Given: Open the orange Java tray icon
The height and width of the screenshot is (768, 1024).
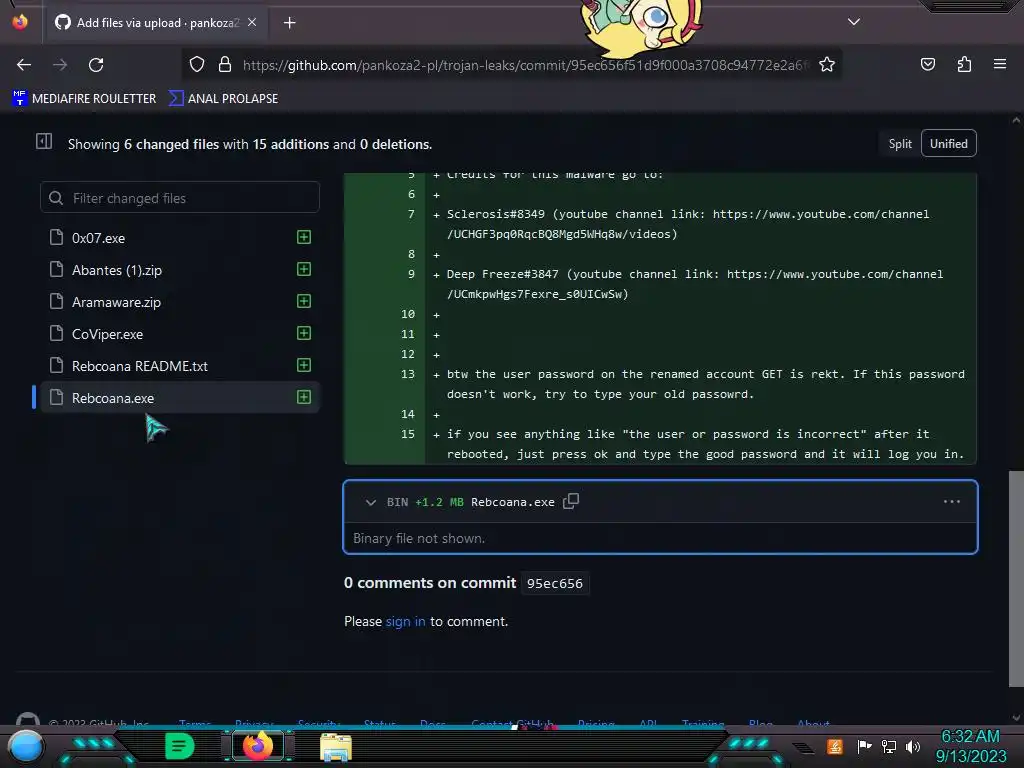Looking at the screenshot, I should coord(835,746).
